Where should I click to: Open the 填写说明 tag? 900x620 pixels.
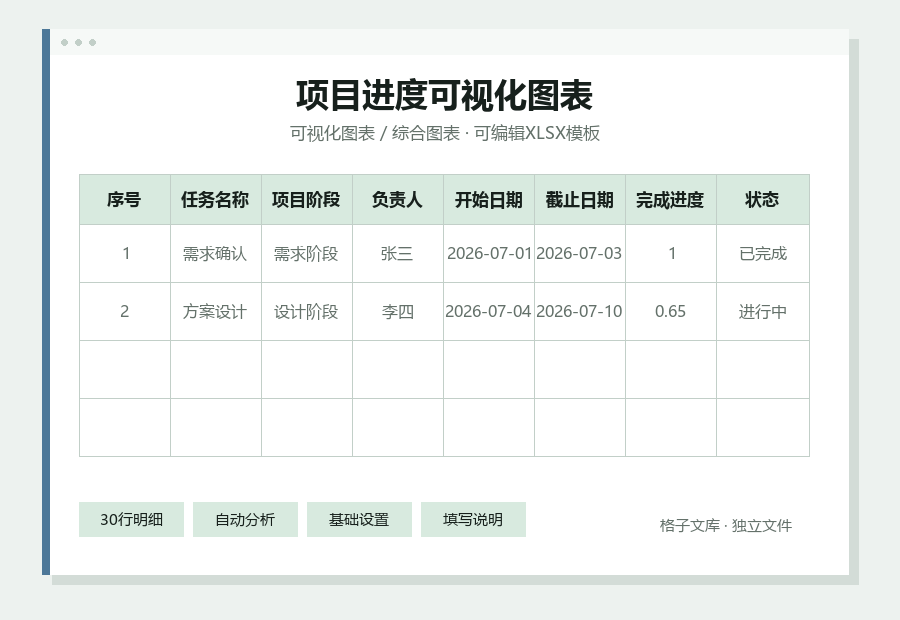[x=473, y=520]
